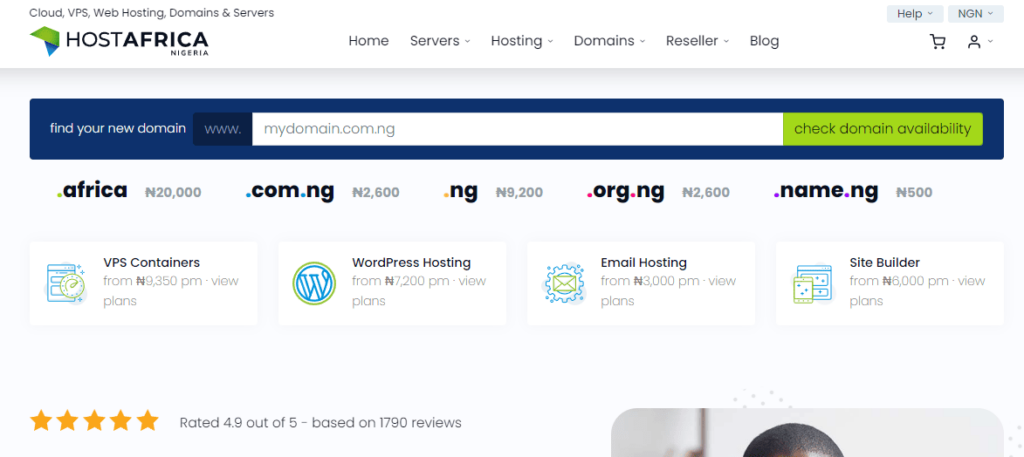This screenshot has height=457, width=1024.
Task: Expand the Servers menu
Action: [x=440, y=41]
